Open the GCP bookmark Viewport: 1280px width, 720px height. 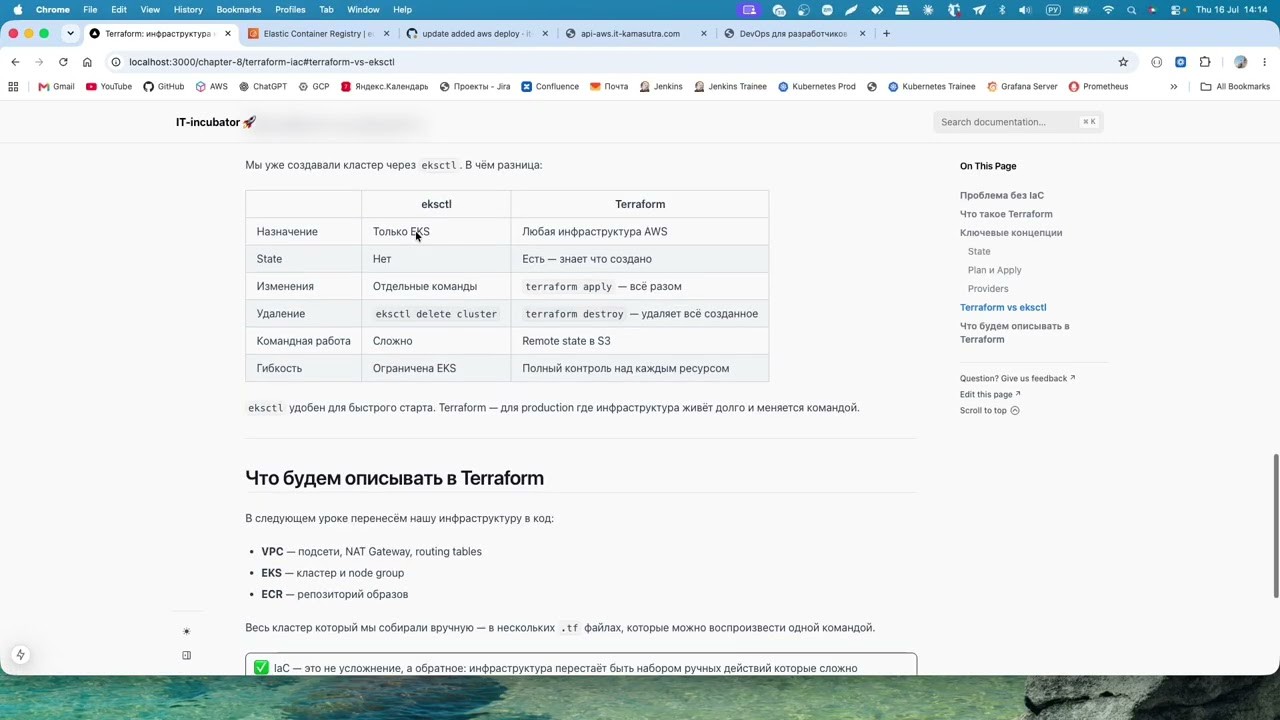(314, 87)
